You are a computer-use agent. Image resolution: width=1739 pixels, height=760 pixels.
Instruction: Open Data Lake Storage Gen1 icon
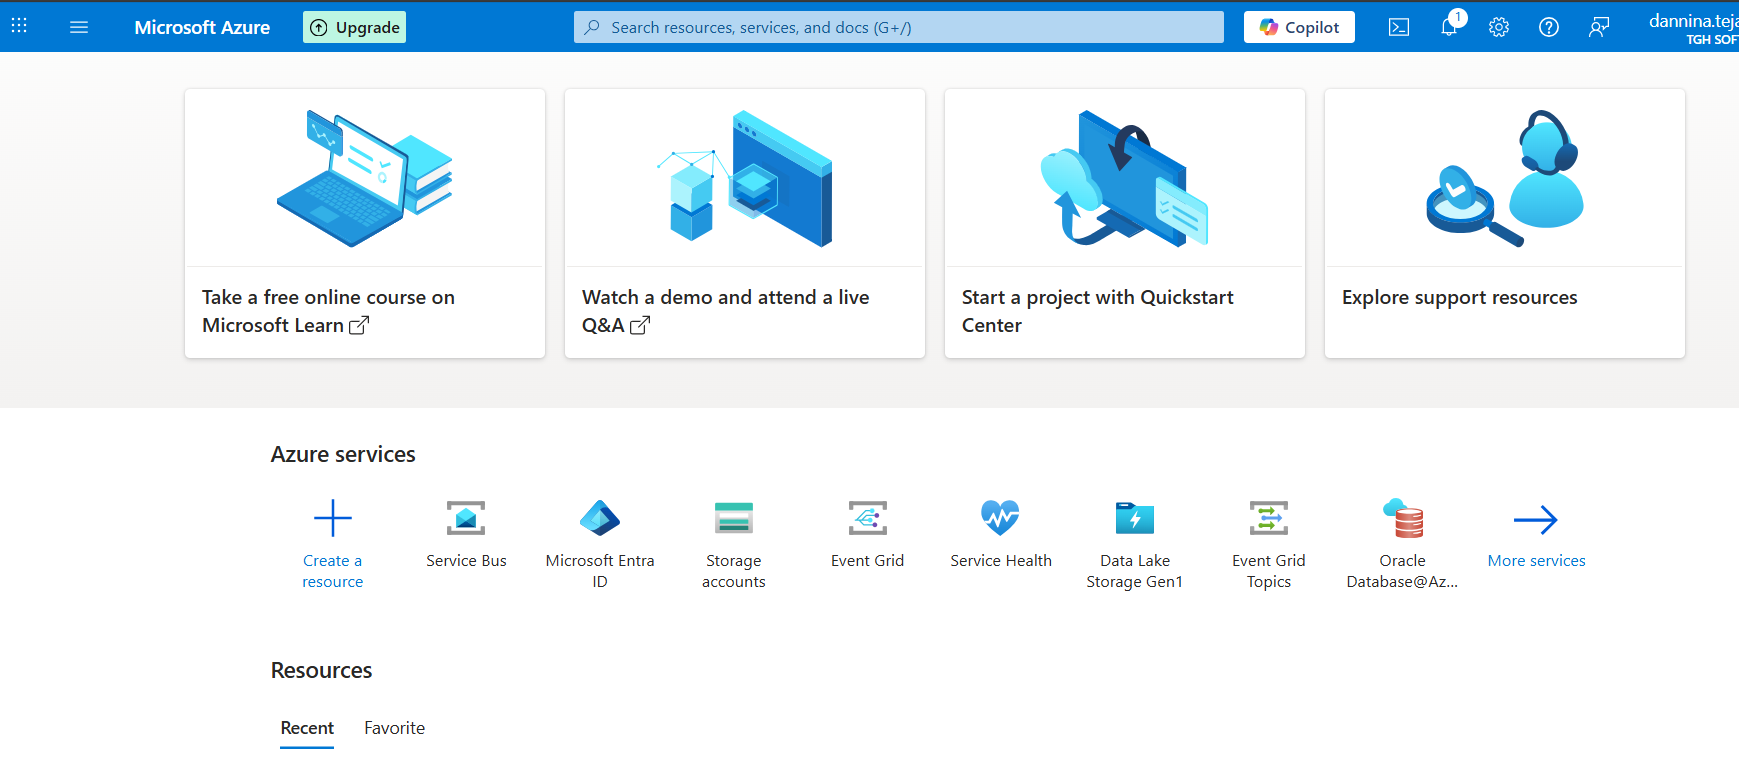[x=1135, y=518]
